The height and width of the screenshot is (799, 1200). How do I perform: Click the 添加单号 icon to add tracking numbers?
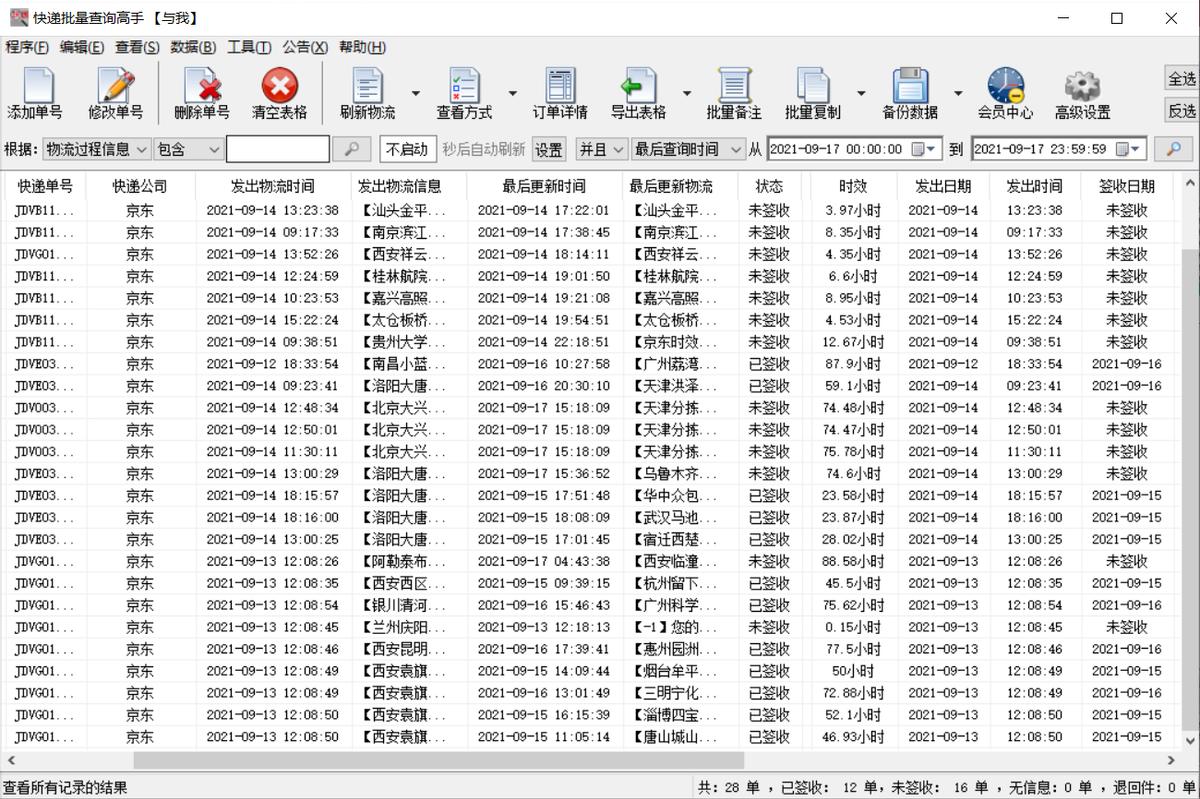37,92
